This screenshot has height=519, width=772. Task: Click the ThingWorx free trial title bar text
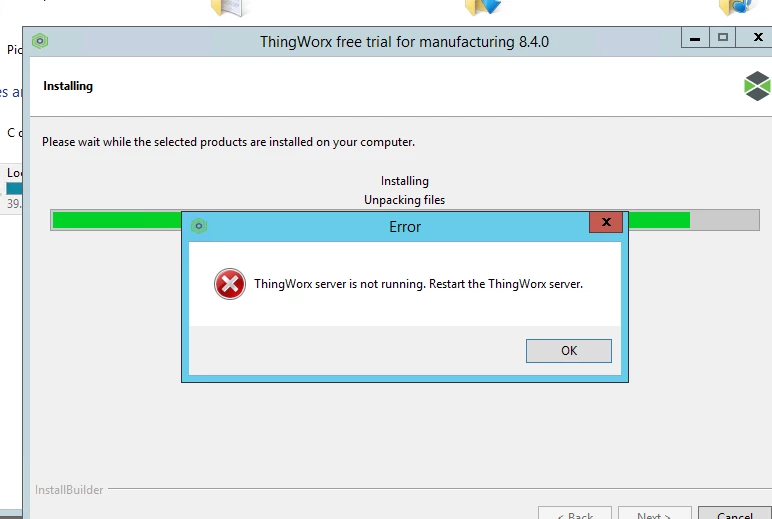click(404, 42)
